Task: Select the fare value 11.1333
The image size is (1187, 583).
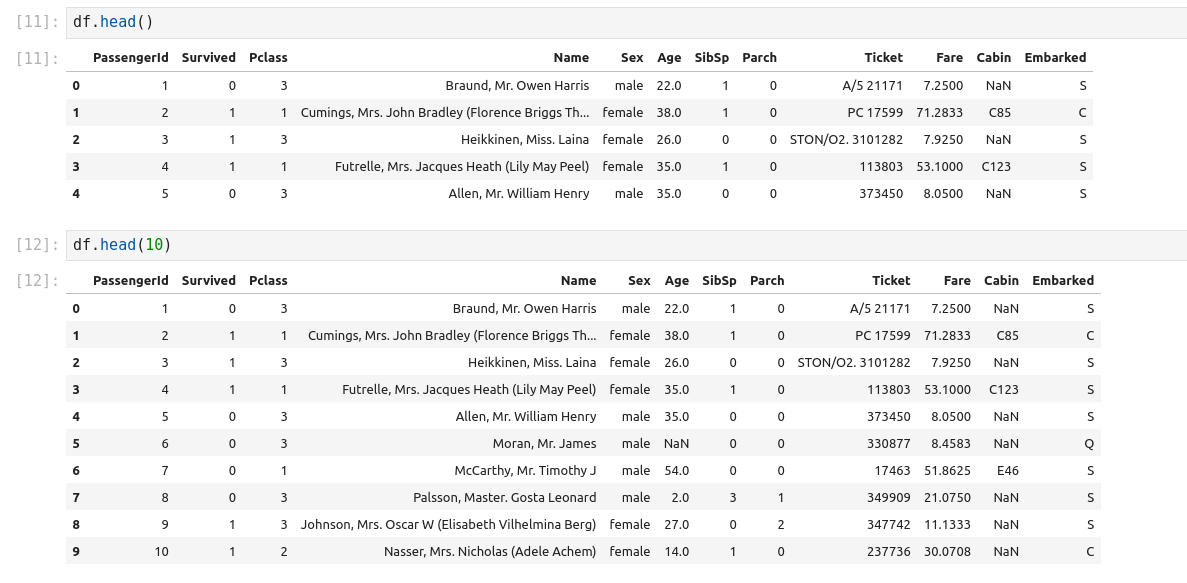Action: (x=946, y=524)
